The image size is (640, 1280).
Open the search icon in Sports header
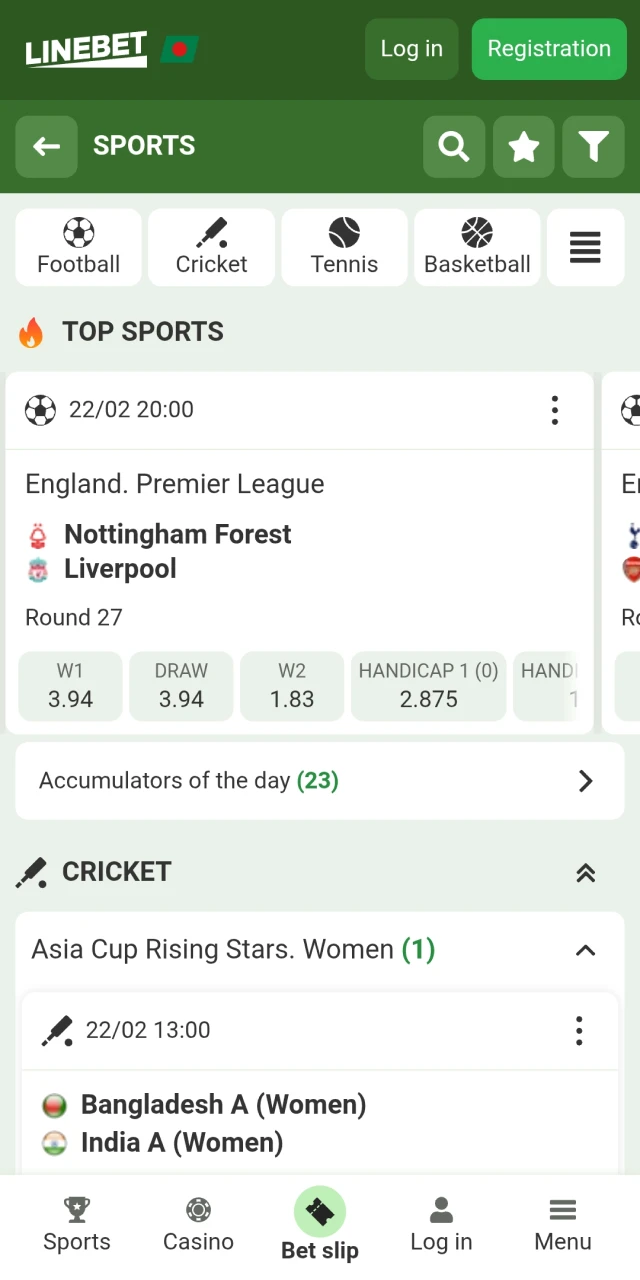(454, 146)
